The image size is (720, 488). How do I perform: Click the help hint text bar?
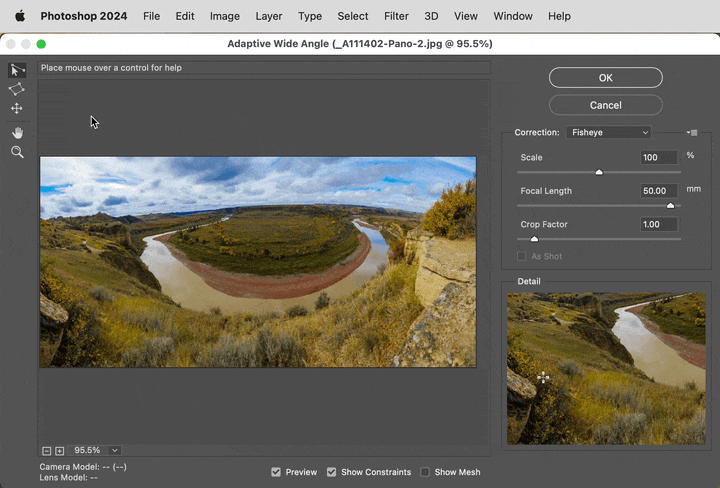tap(264, 68)
